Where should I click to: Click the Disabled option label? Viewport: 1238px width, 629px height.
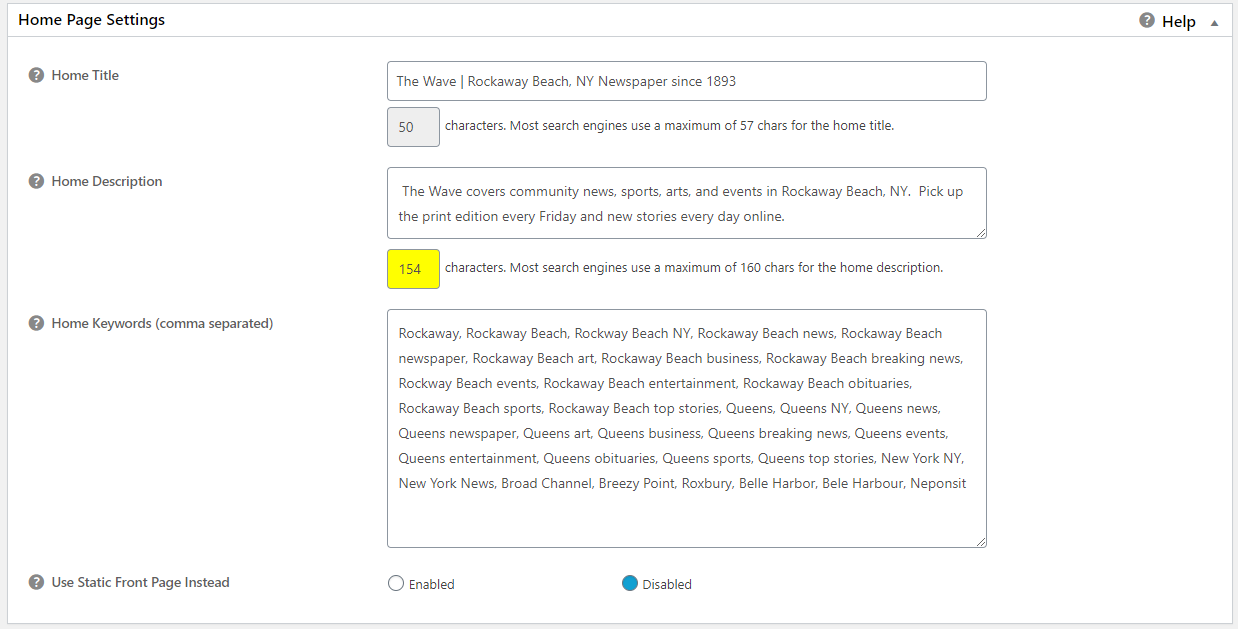click(667, 584)
